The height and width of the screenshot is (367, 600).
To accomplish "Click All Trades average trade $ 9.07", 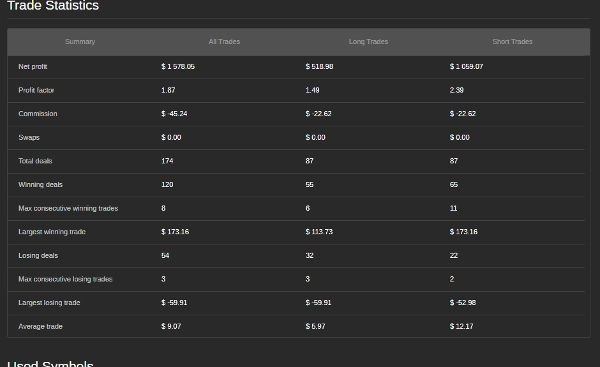I will [171, 326].
